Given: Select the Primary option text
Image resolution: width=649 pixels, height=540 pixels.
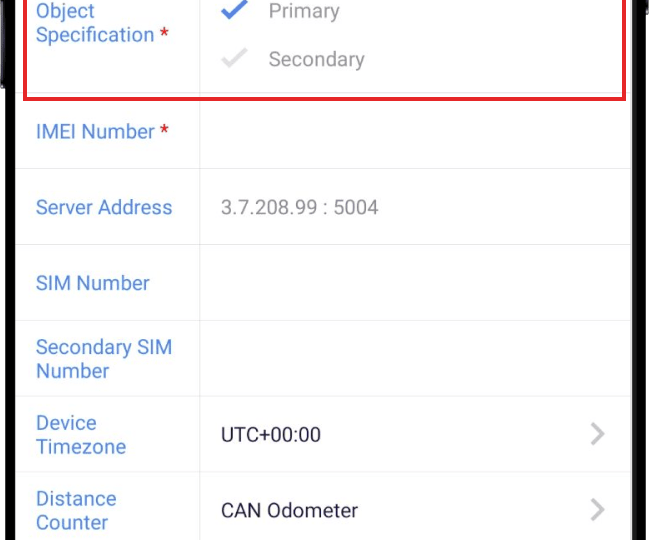Looking at the screenshot, I should tap(304, 11).
